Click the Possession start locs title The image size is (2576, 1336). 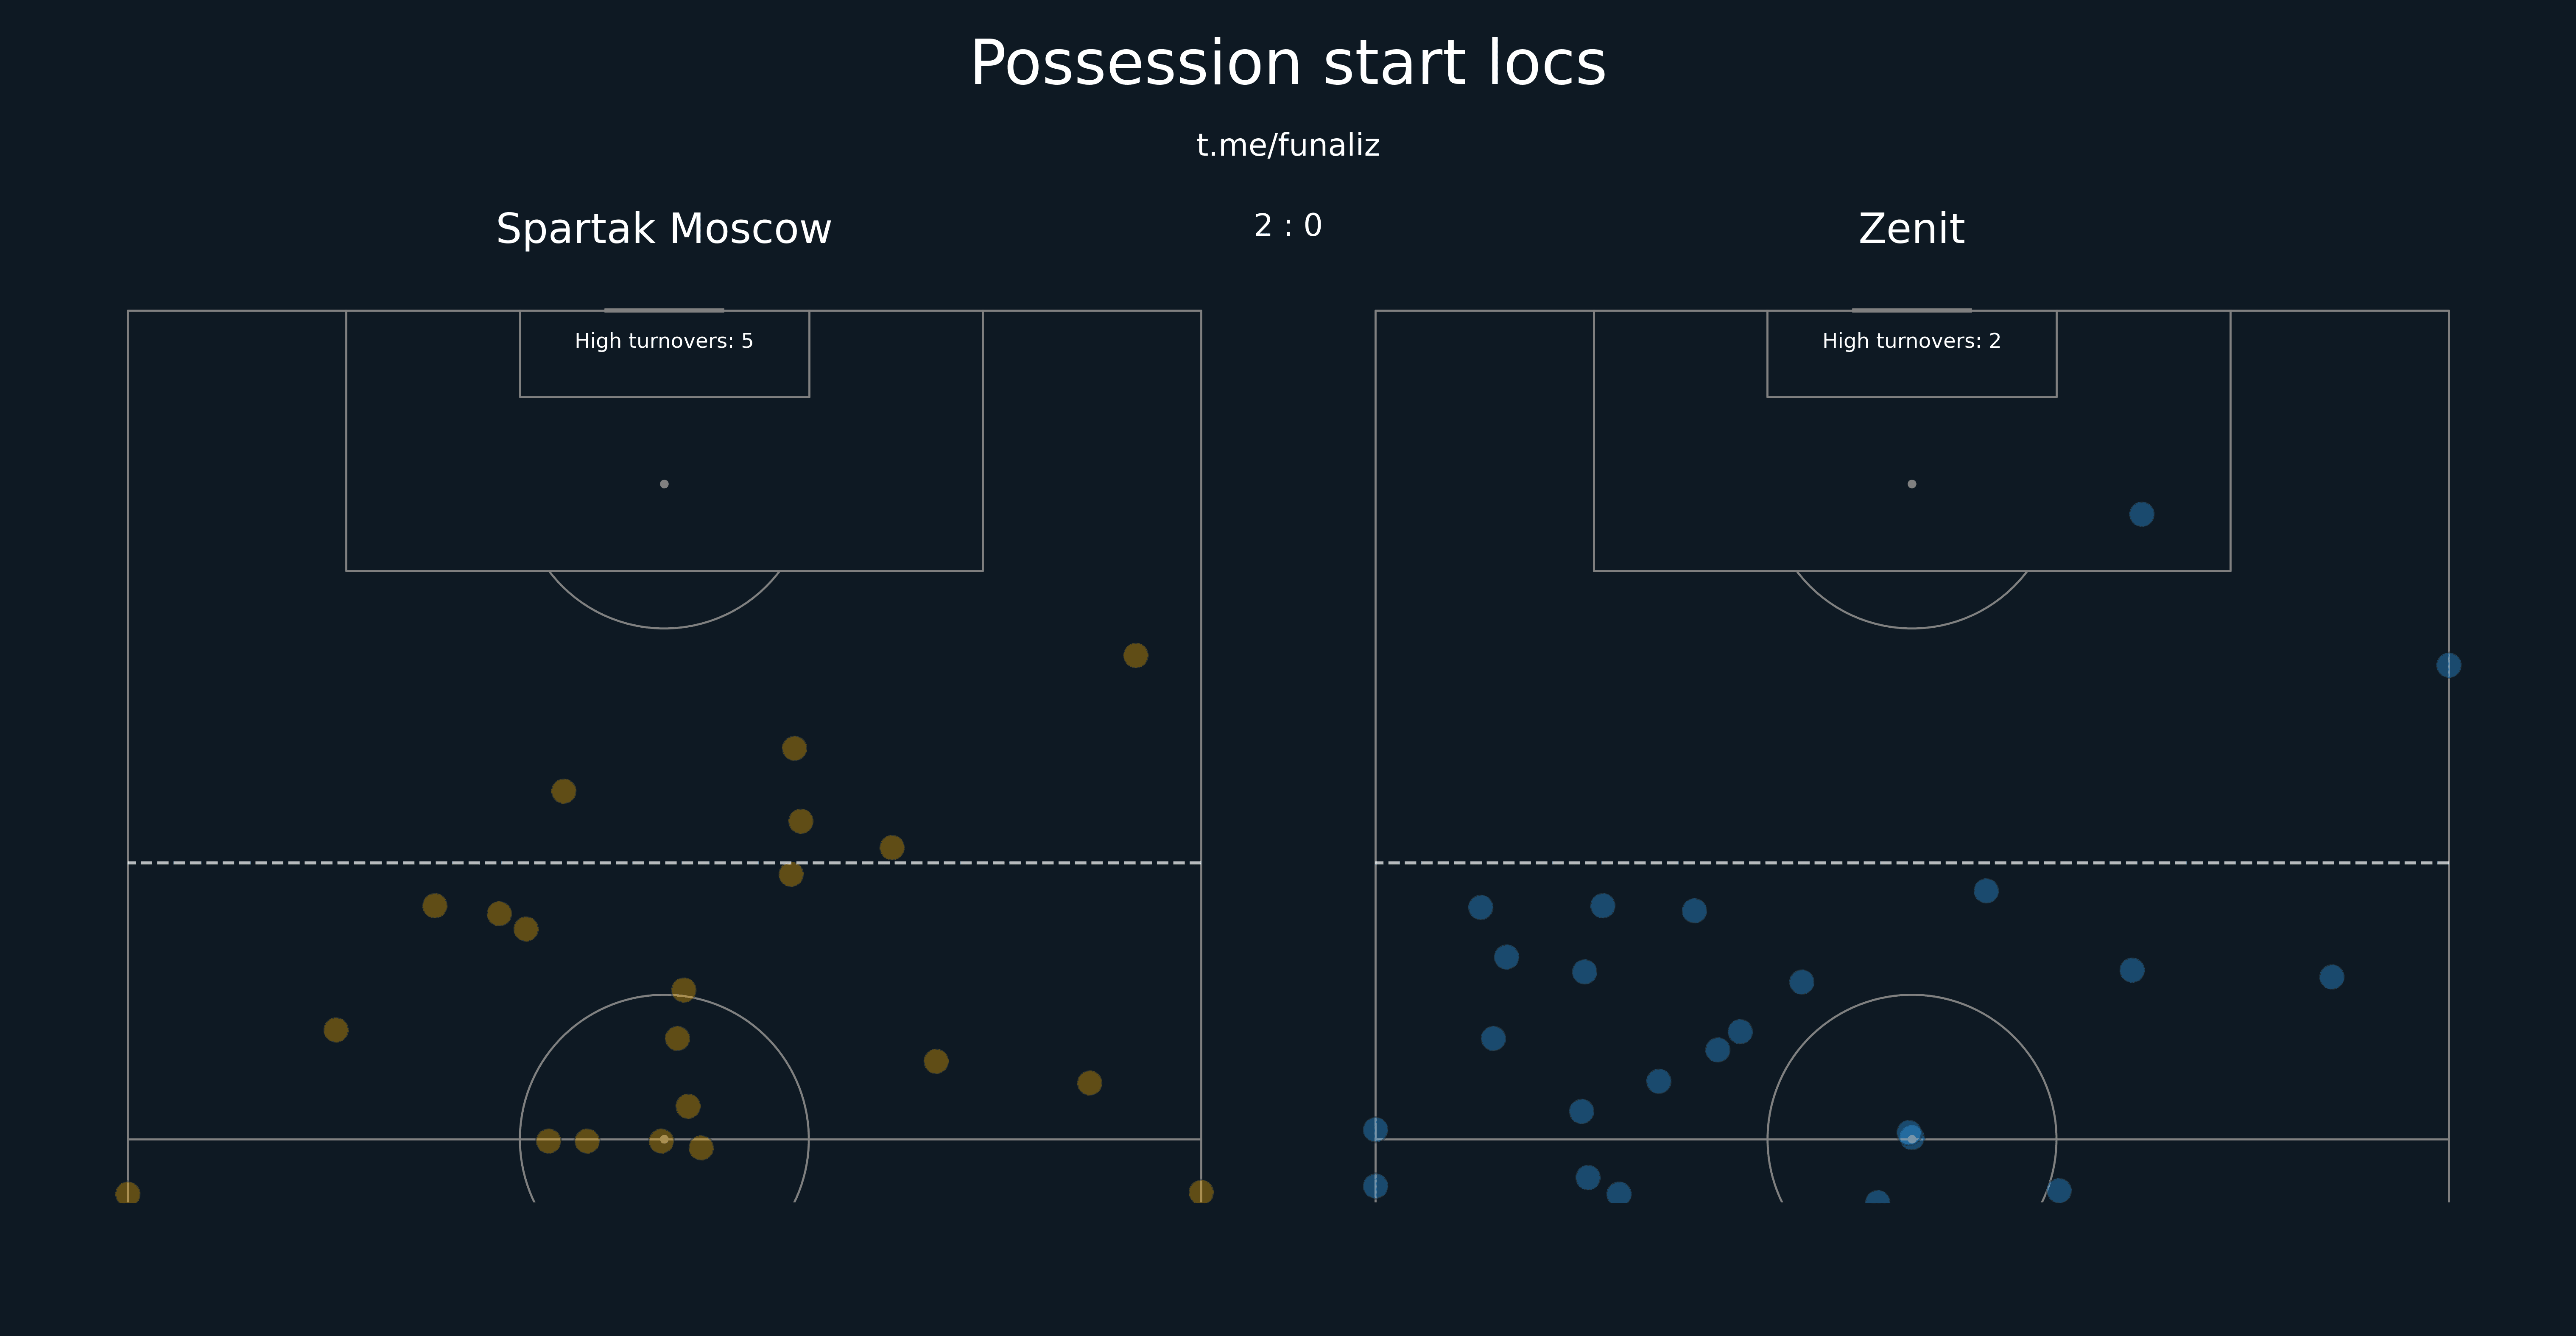coord(1288,64)
